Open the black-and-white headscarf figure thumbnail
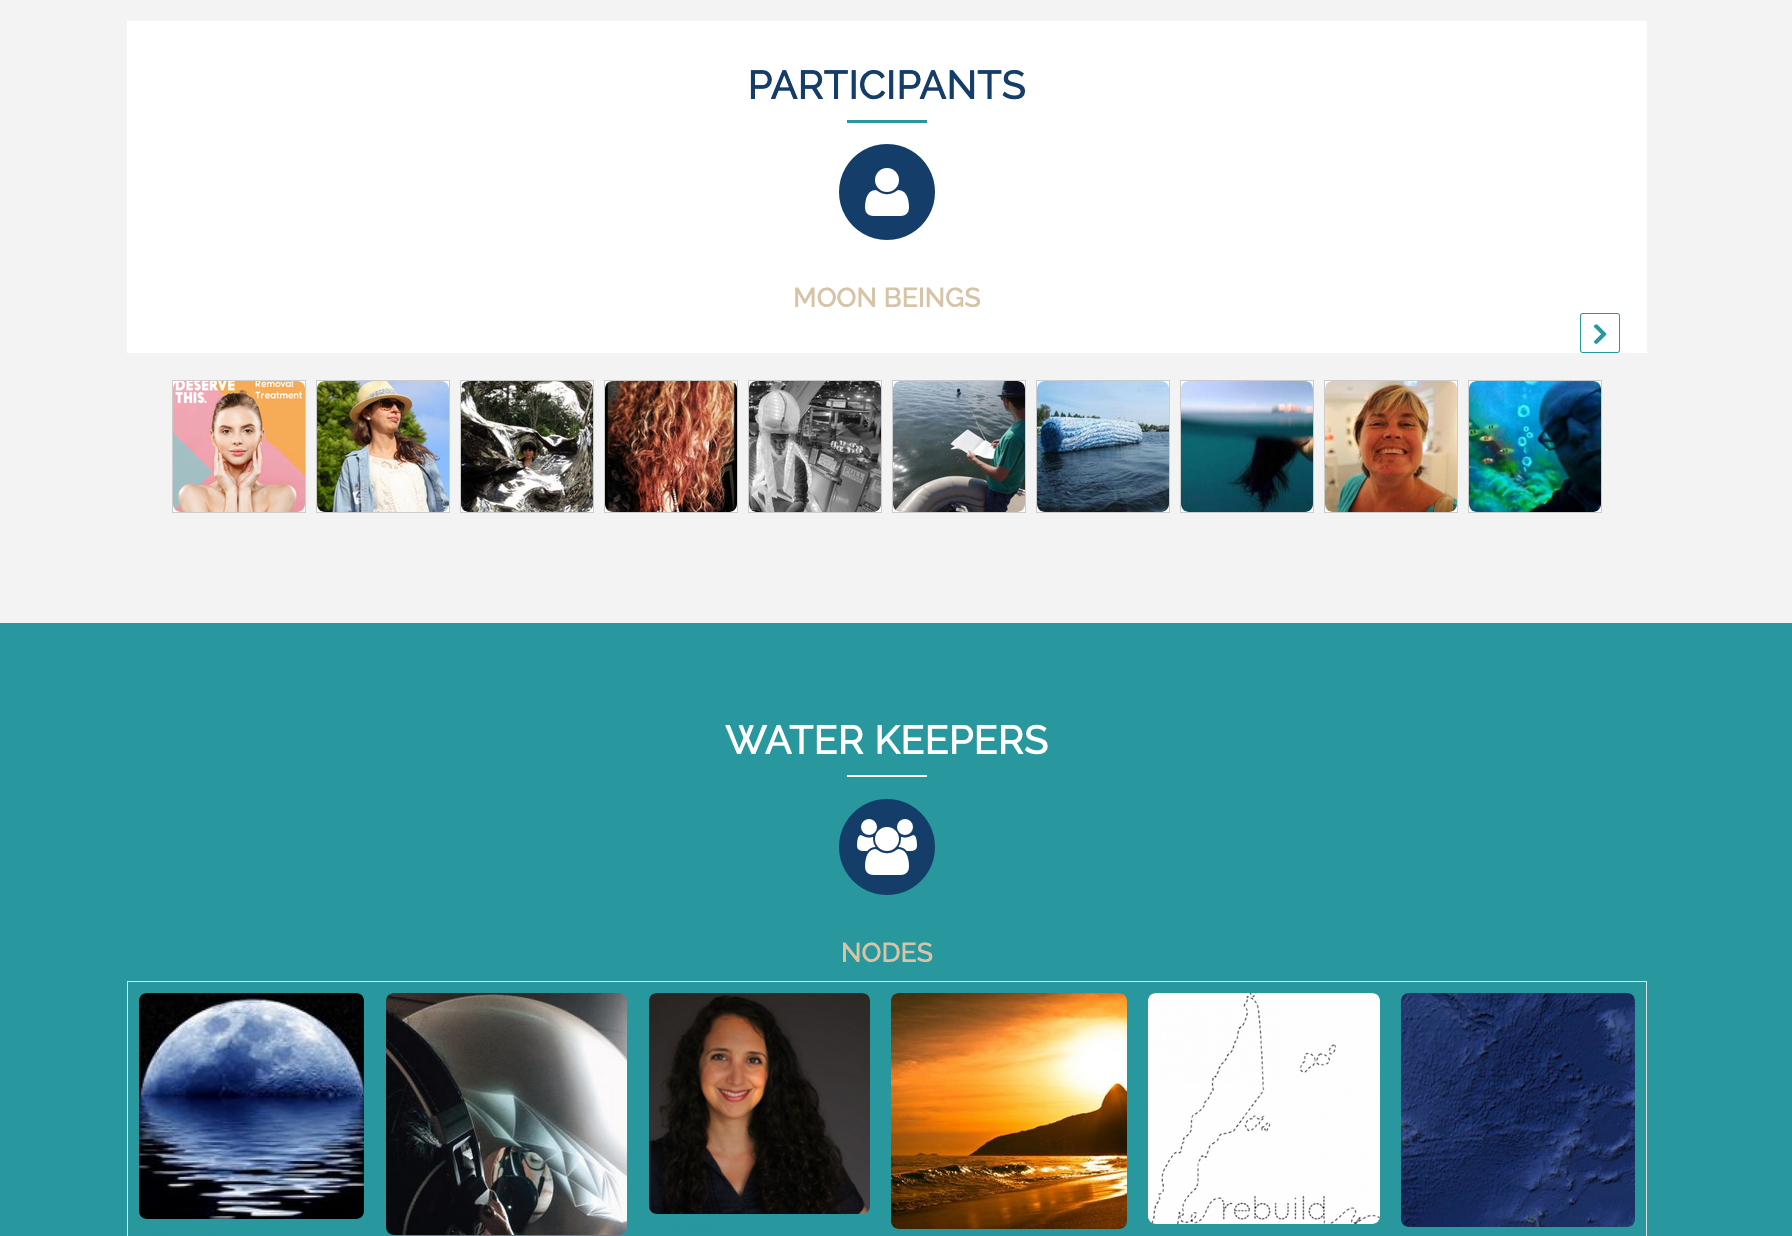The height and width of the screenshot is (1236, 1792). click(x=815, y=446)
